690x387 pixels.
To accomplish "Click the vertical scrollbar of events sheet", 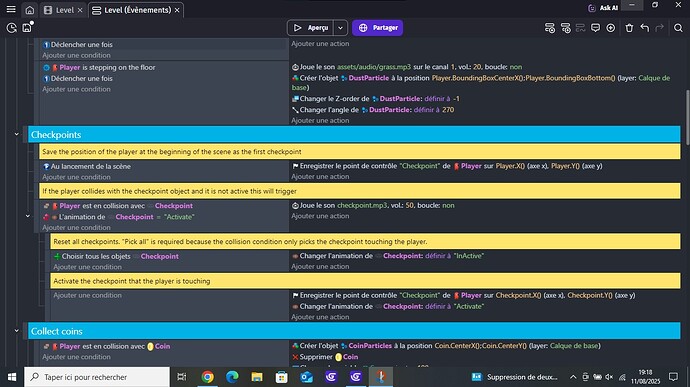I will tap(686, 117).
